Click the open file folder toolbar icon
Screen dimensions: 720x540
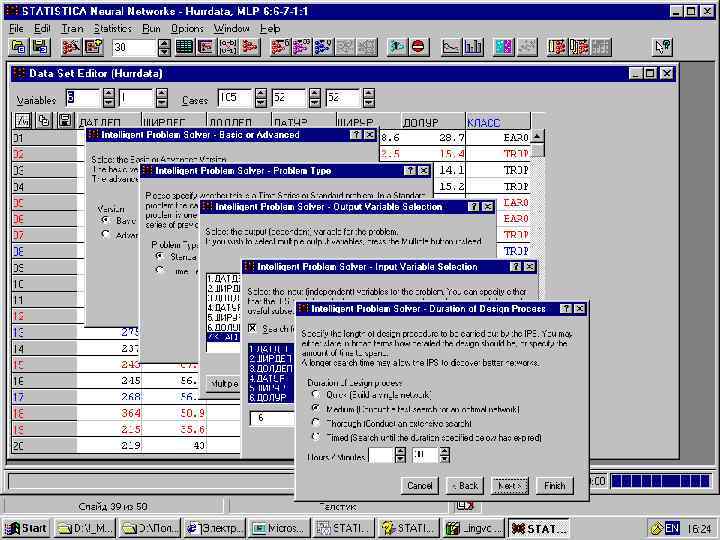click(19, 47)
